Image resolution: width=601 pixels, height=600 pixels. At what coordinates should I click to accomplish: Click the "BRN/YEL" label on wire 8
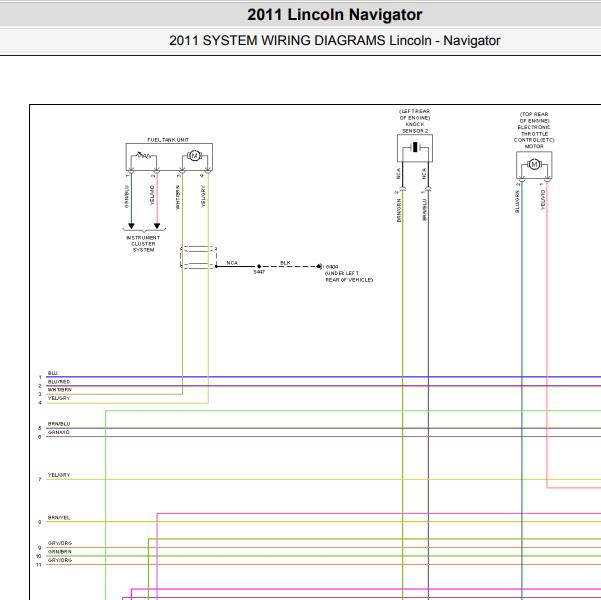pyautogui.click(x=59, y=518)
